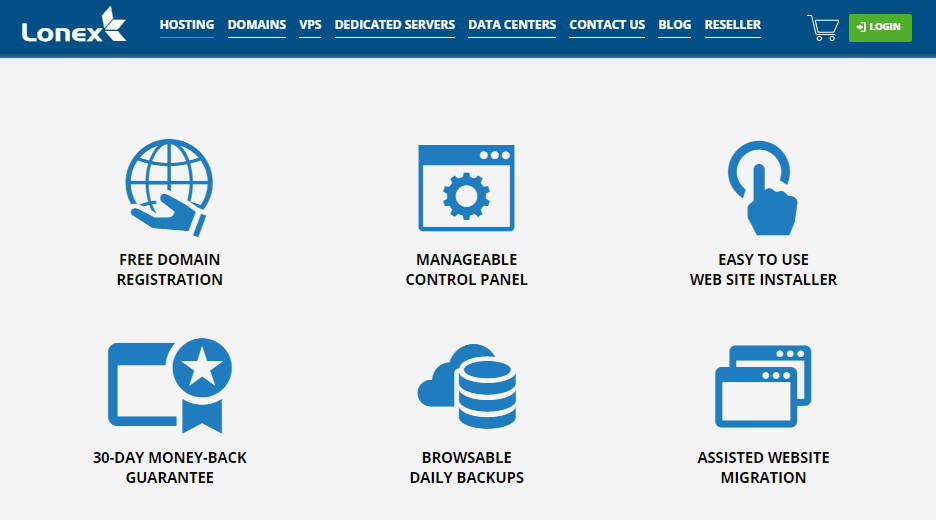Click the cloud database backups icon
This screenshot has height=520, width=936.
coord(466,386)
